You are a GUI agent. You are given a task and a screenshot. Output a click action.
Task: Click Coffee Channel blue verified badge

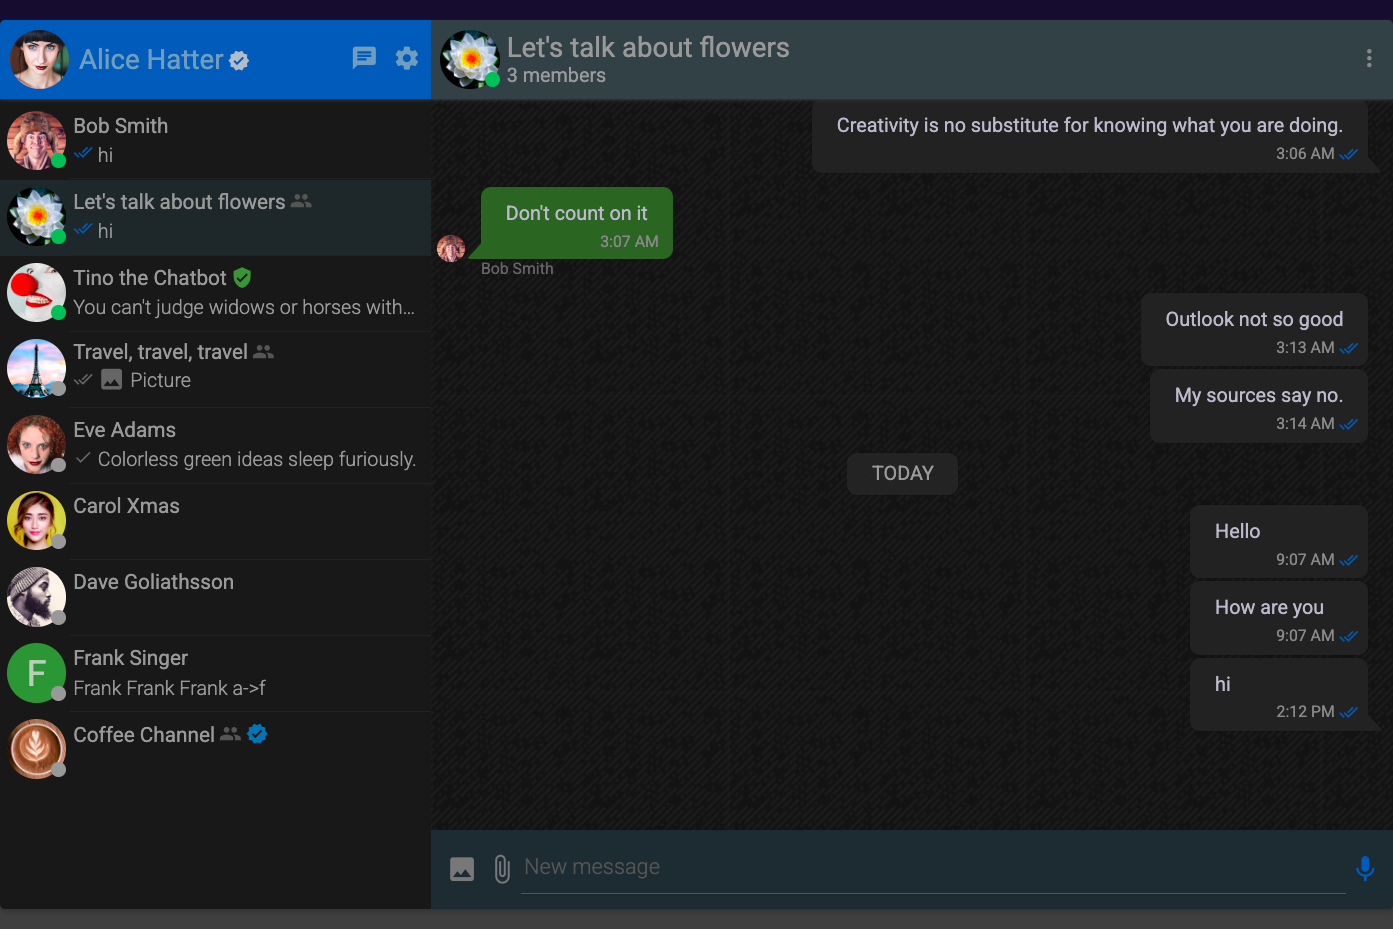tap(257, 734)
